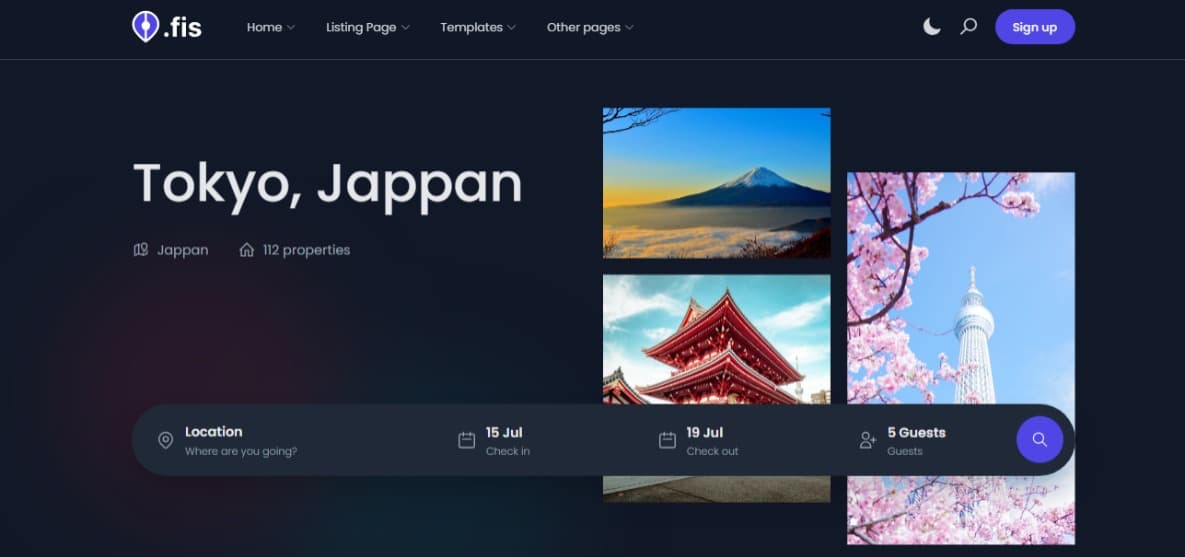Open the Home menu
The image size is (1185, 557).
pos(271,27)
